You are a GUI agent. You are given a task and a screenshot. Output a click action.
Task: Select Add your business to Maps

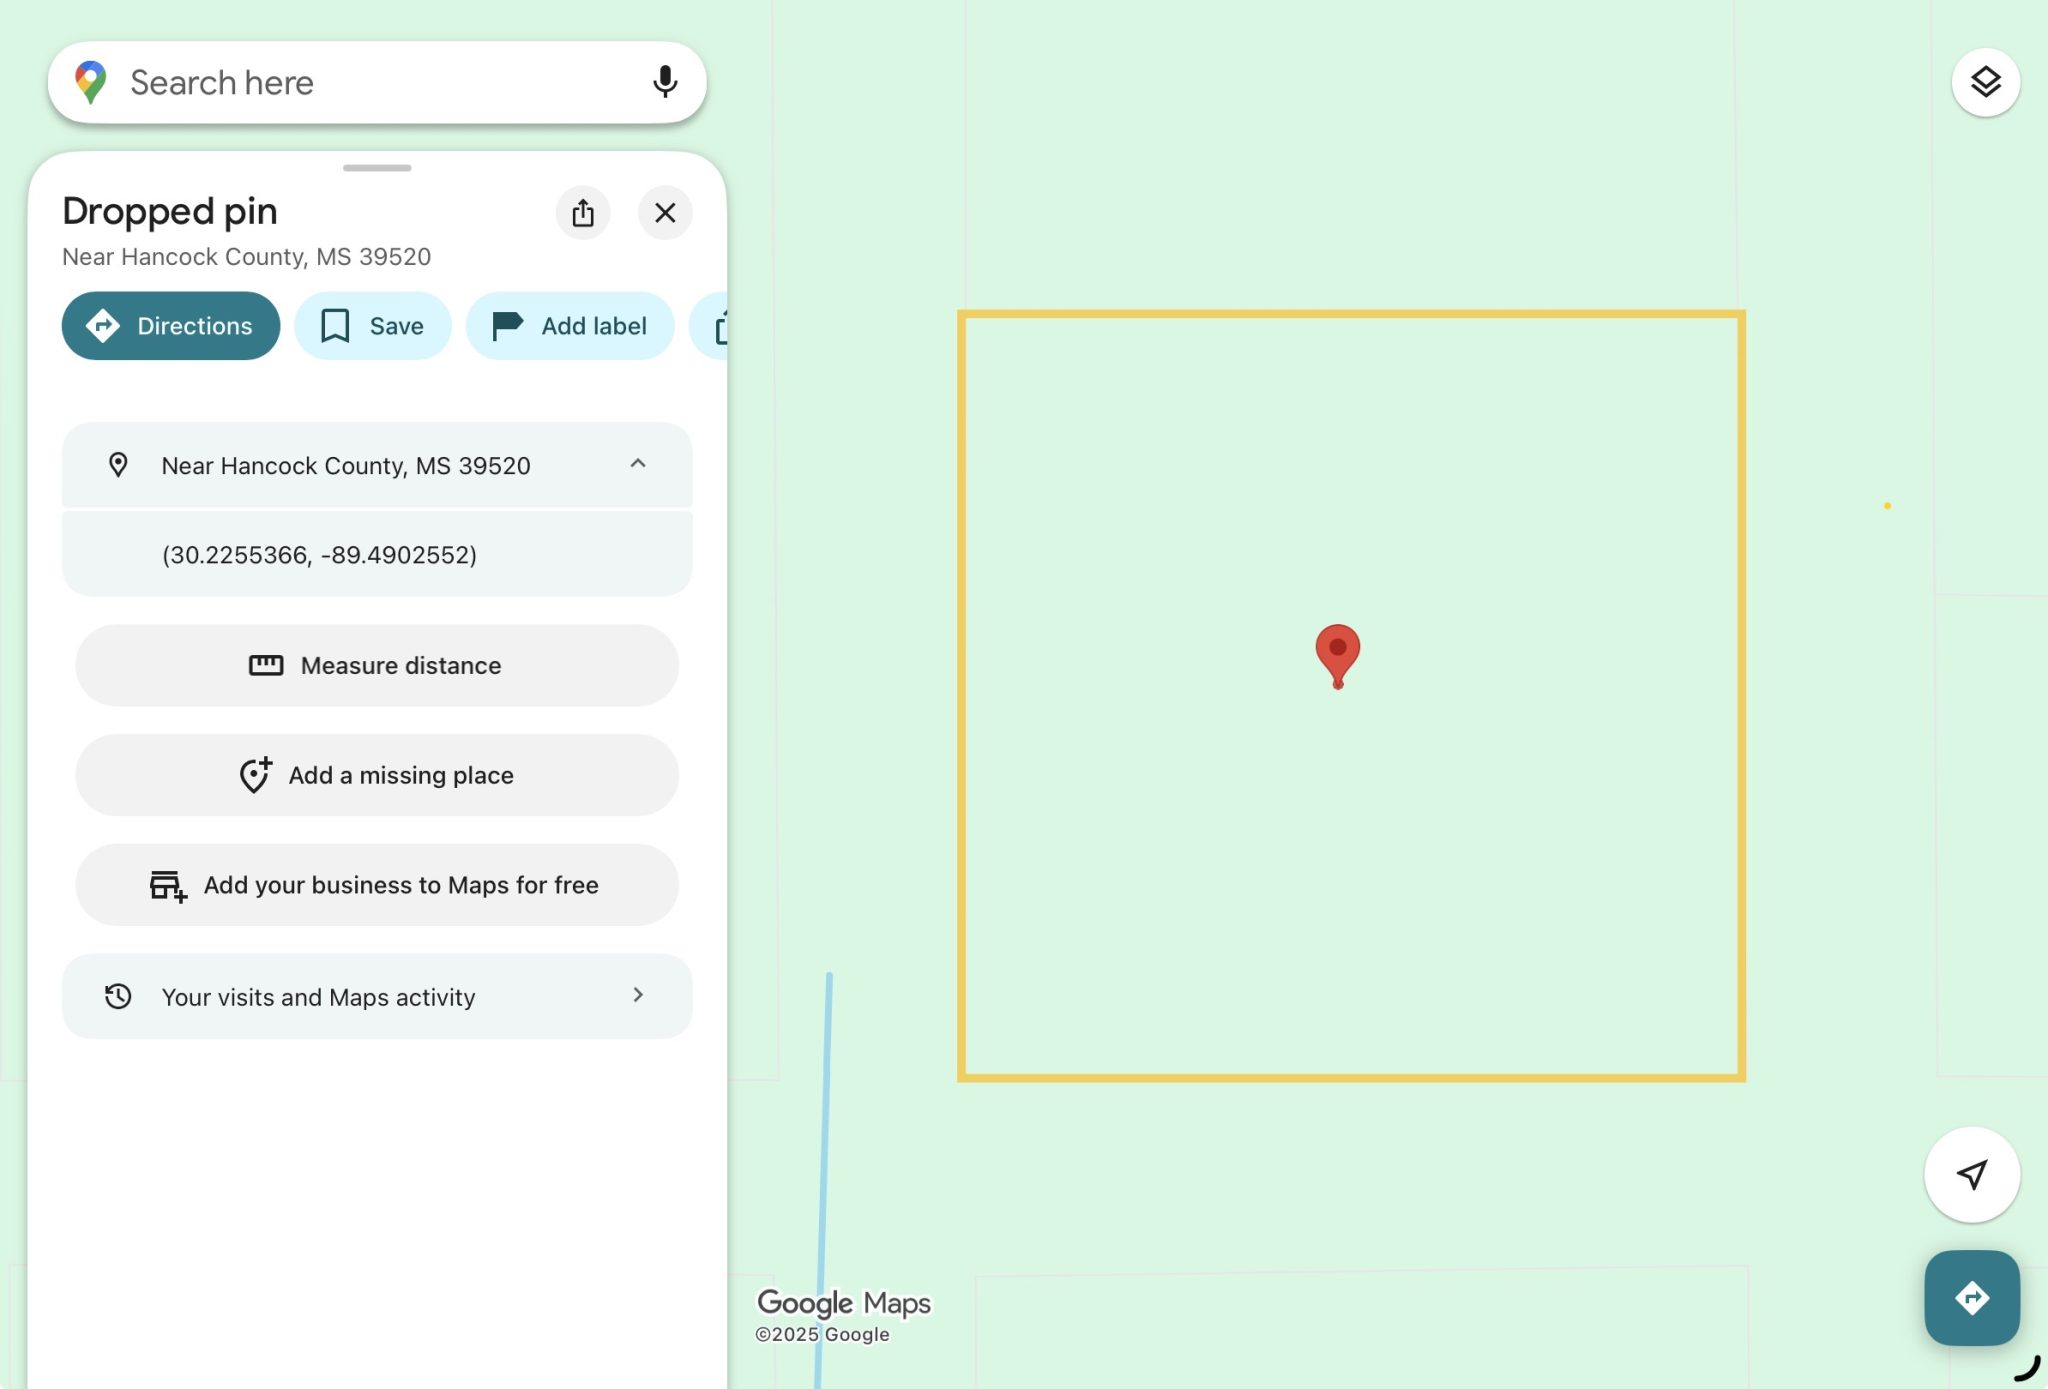[x=376, y=885]
